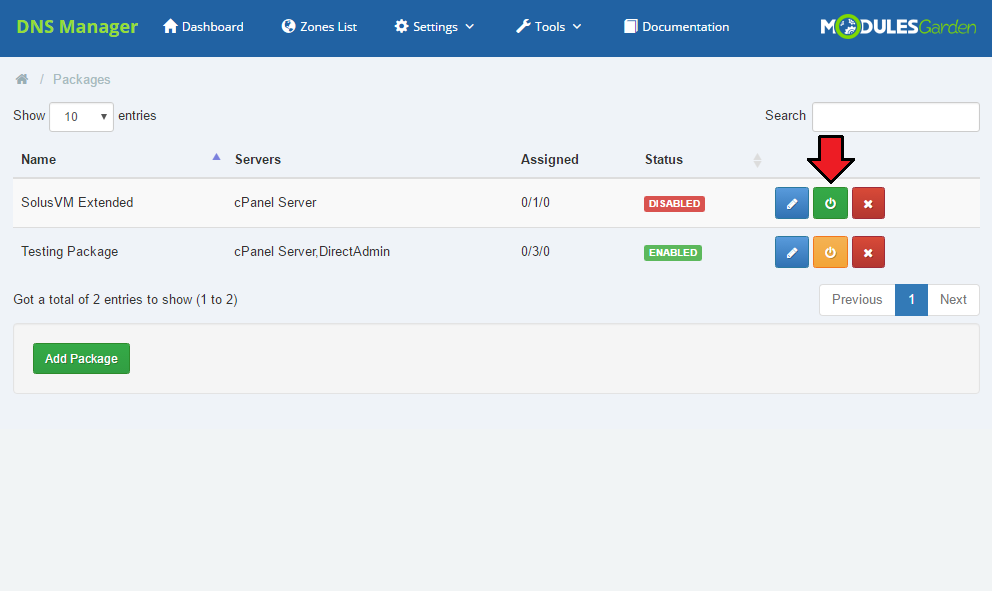This screenshot has height=591, width=992.
Task: Click the Assigned column header
Action: click(x=550, y=159)
